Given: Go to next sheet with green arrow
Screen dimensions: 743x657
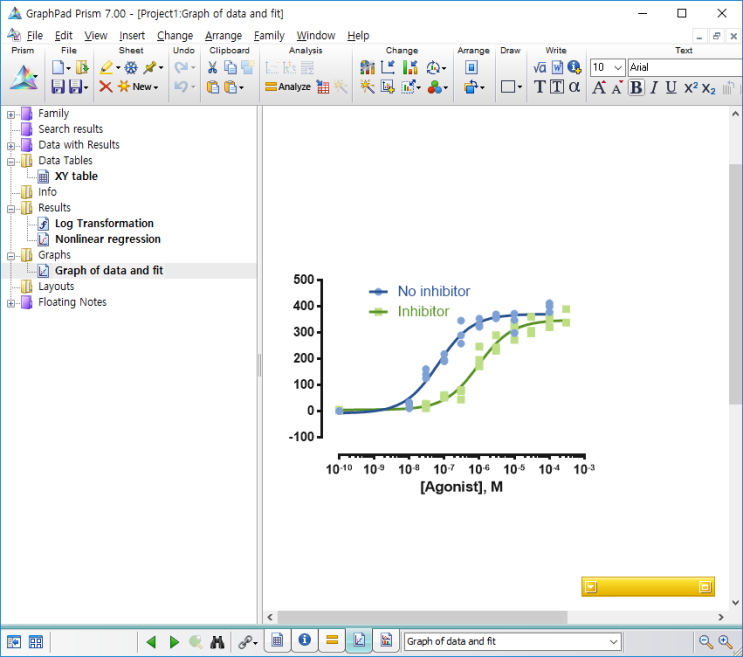Looking at the screenshot, I should [174, 642].
